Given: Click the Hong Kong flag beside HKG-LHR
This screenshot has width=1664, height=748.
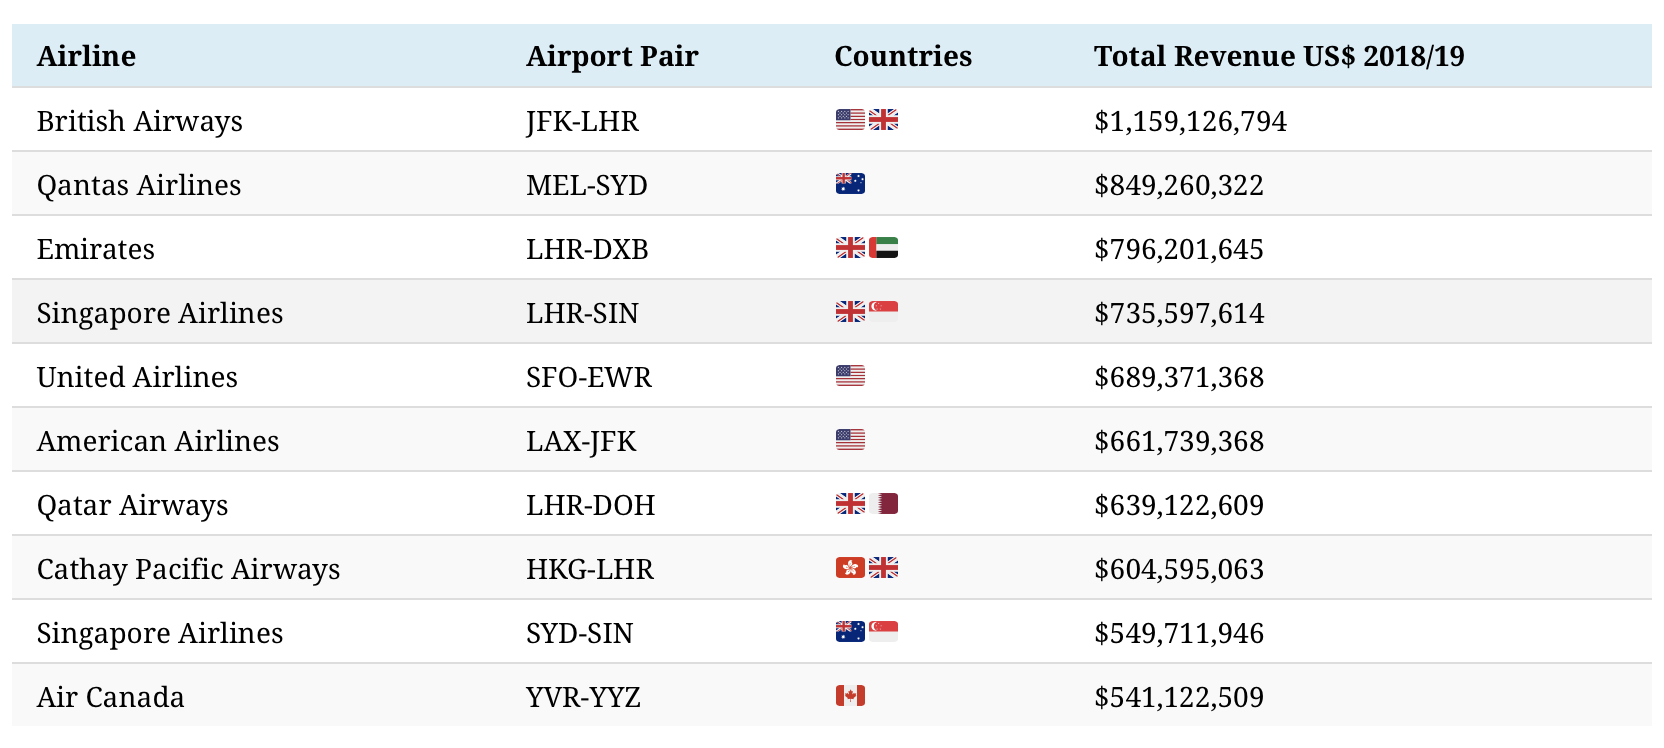Looking at the screenshot, I should pyautogui.click(x=850, y=568).
